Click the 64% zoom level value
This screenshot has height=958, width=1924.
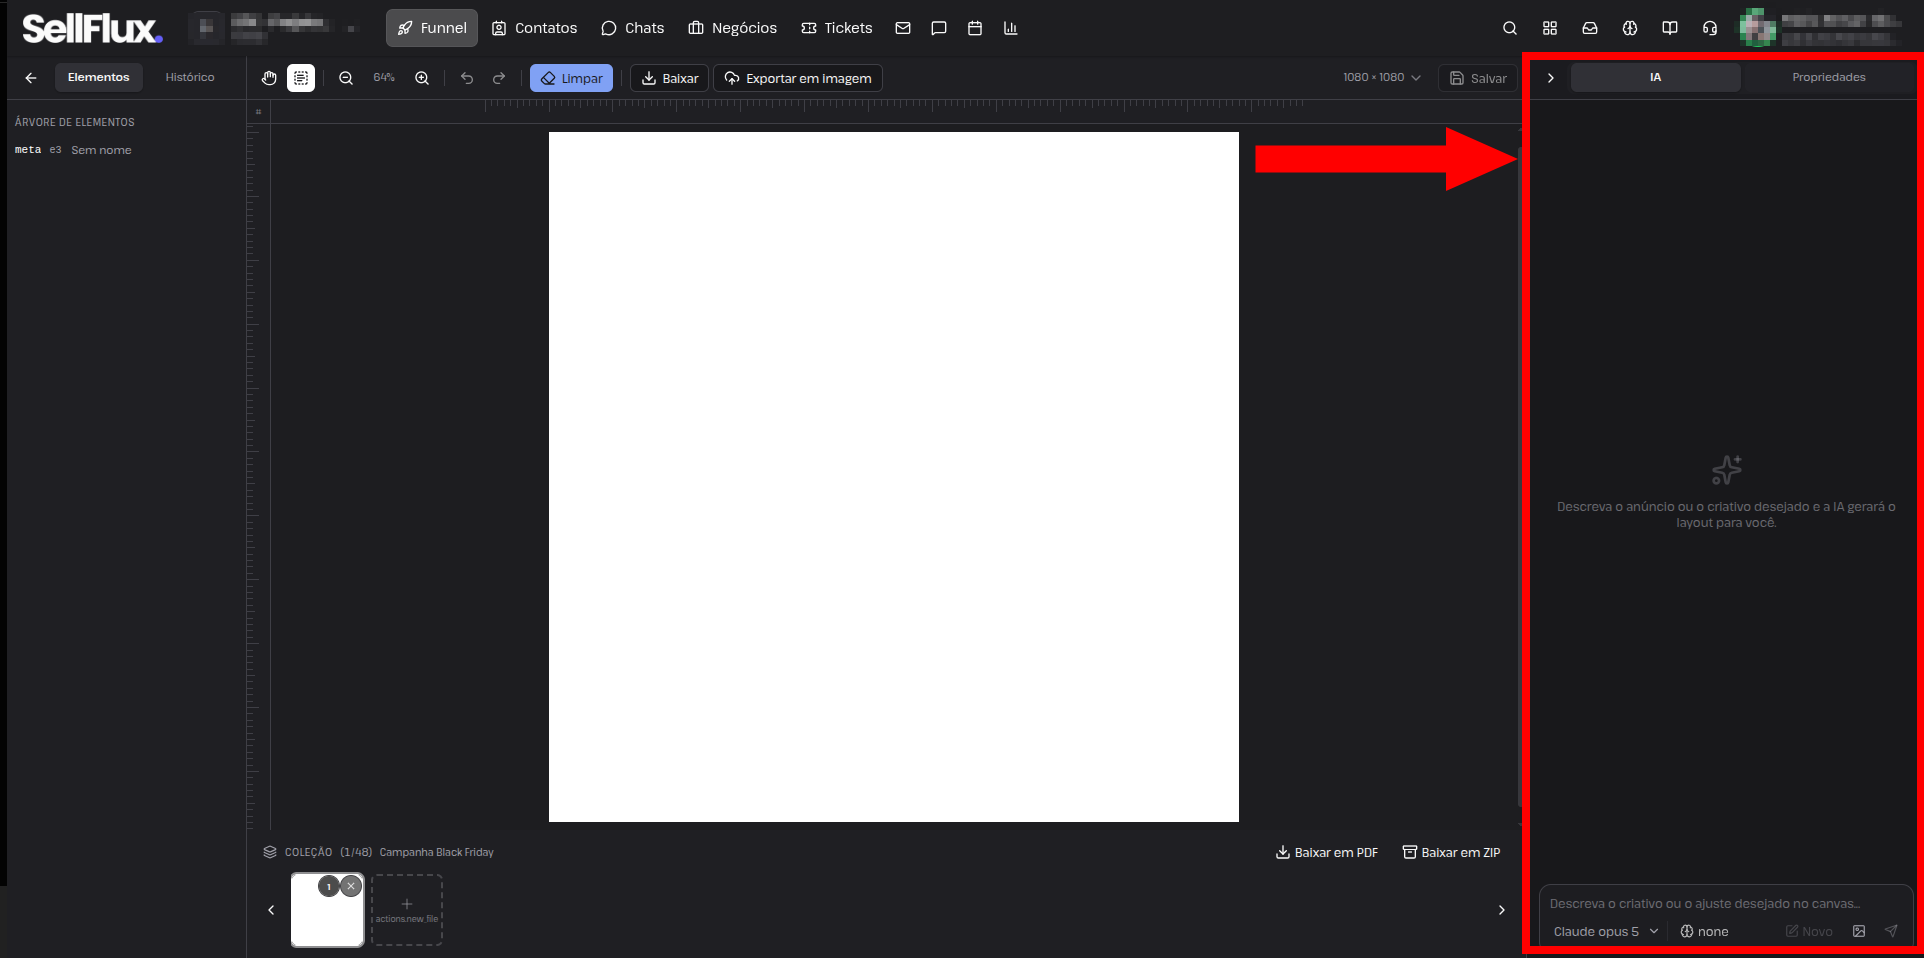pyautogui.click(x=384, y=78)
